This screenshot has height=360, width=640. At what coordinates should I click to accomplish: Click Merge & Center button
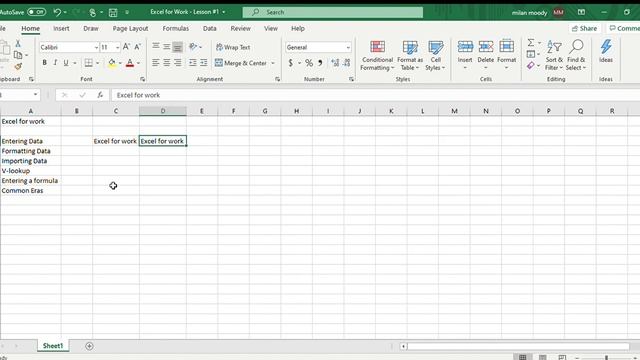click(241, 63)
